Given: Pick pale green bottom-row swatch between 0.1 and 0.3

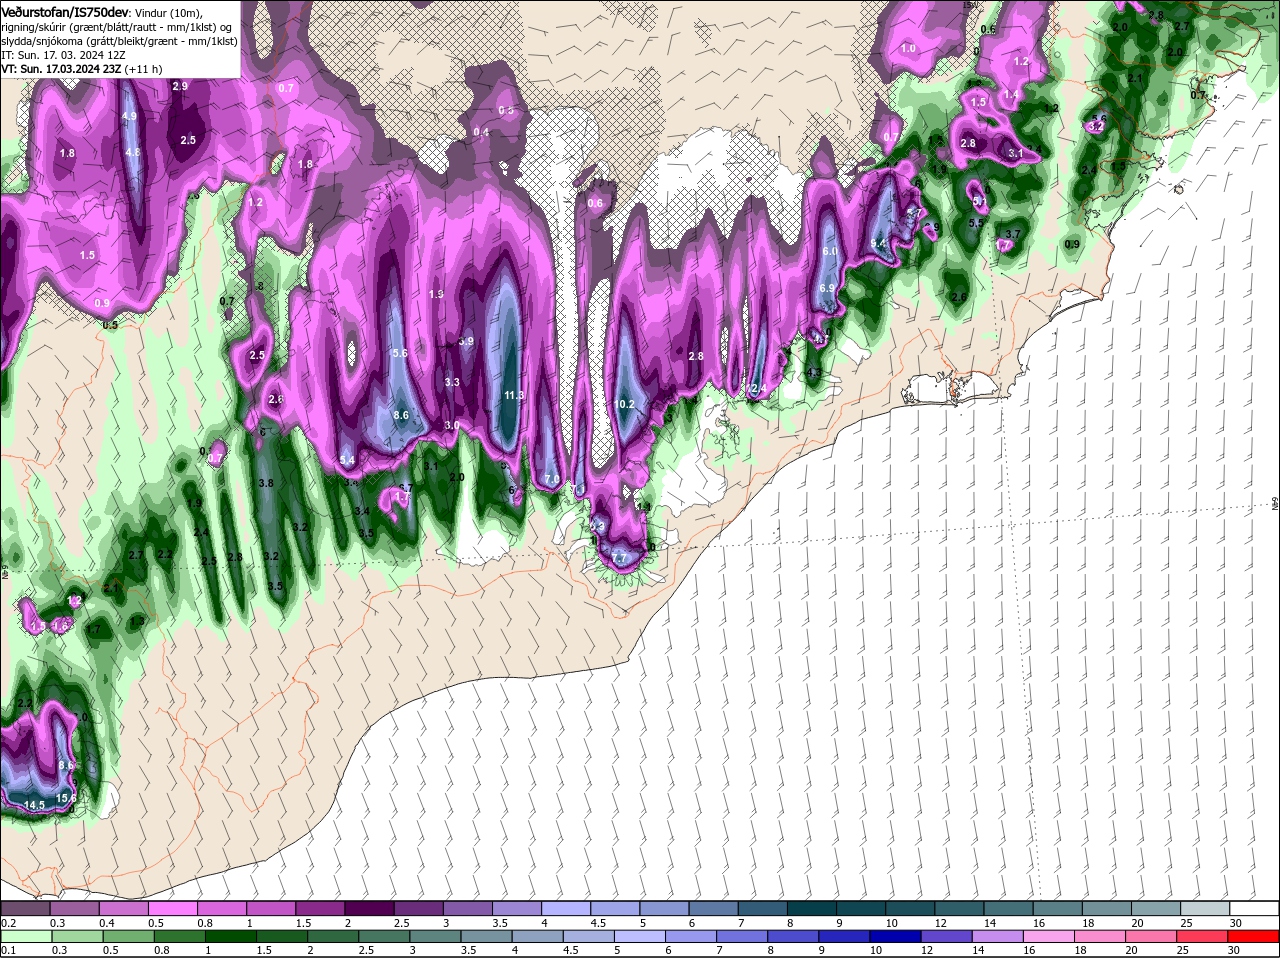Looking at the screenshot, I should 25,936.
